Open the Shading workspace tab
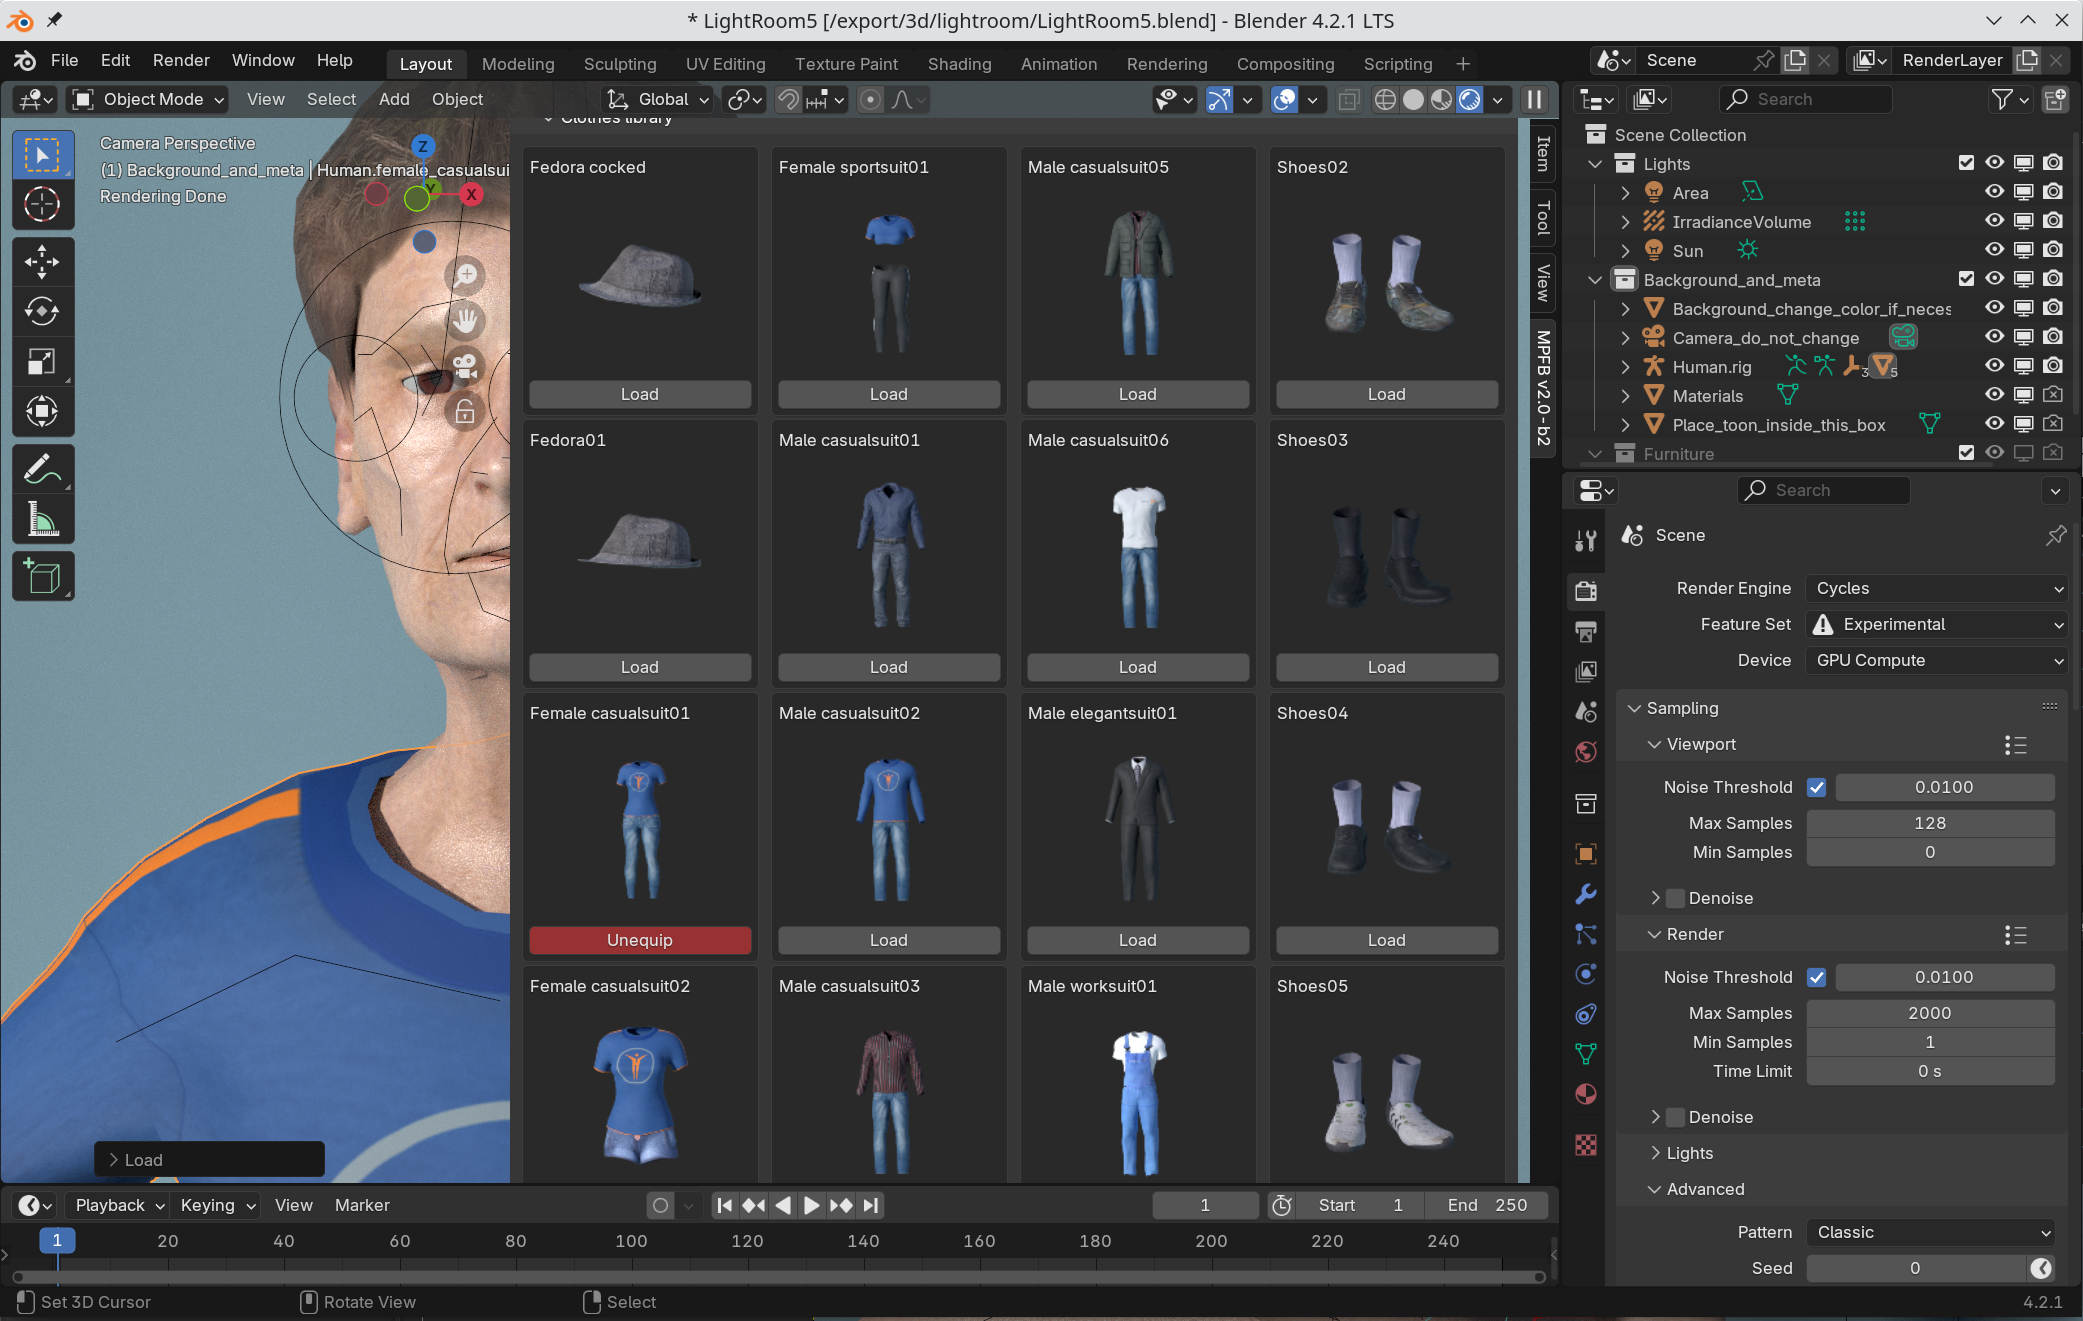Screen dimensions: 2083x1321 tap(958, 64)
